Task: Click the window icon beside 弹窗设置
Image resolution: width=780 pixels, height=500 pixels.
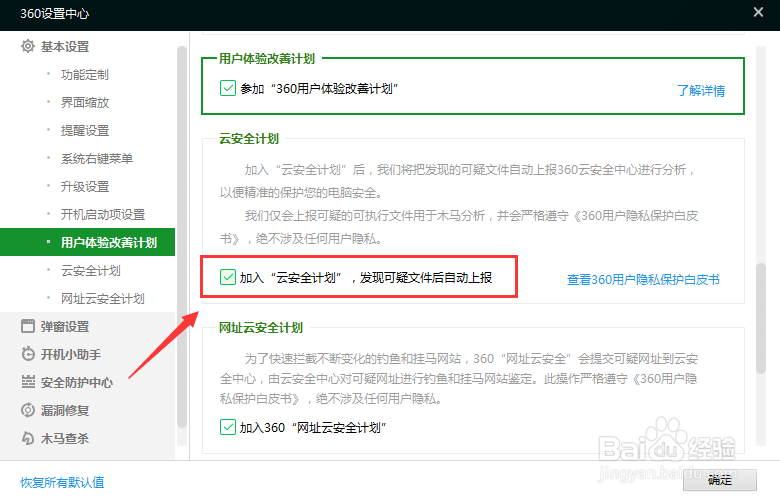Action: [28, 326]
